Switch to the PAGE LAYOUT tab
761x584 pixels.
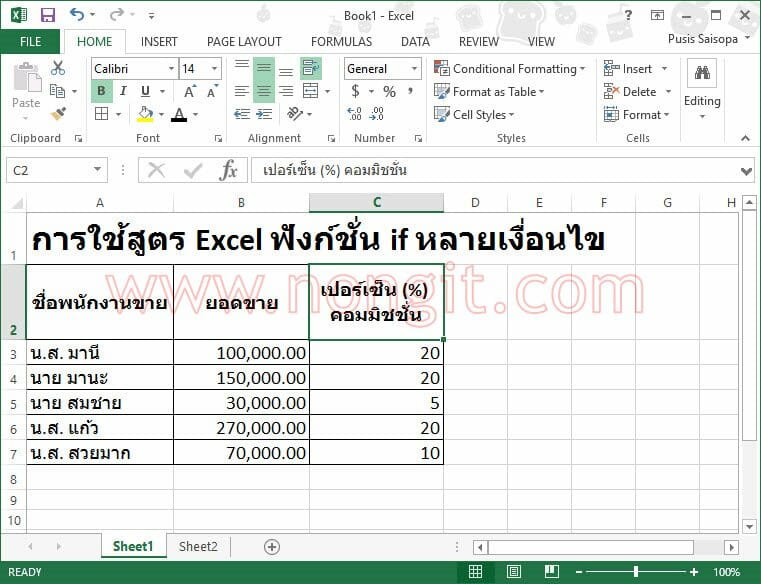[x=244, y=42]
